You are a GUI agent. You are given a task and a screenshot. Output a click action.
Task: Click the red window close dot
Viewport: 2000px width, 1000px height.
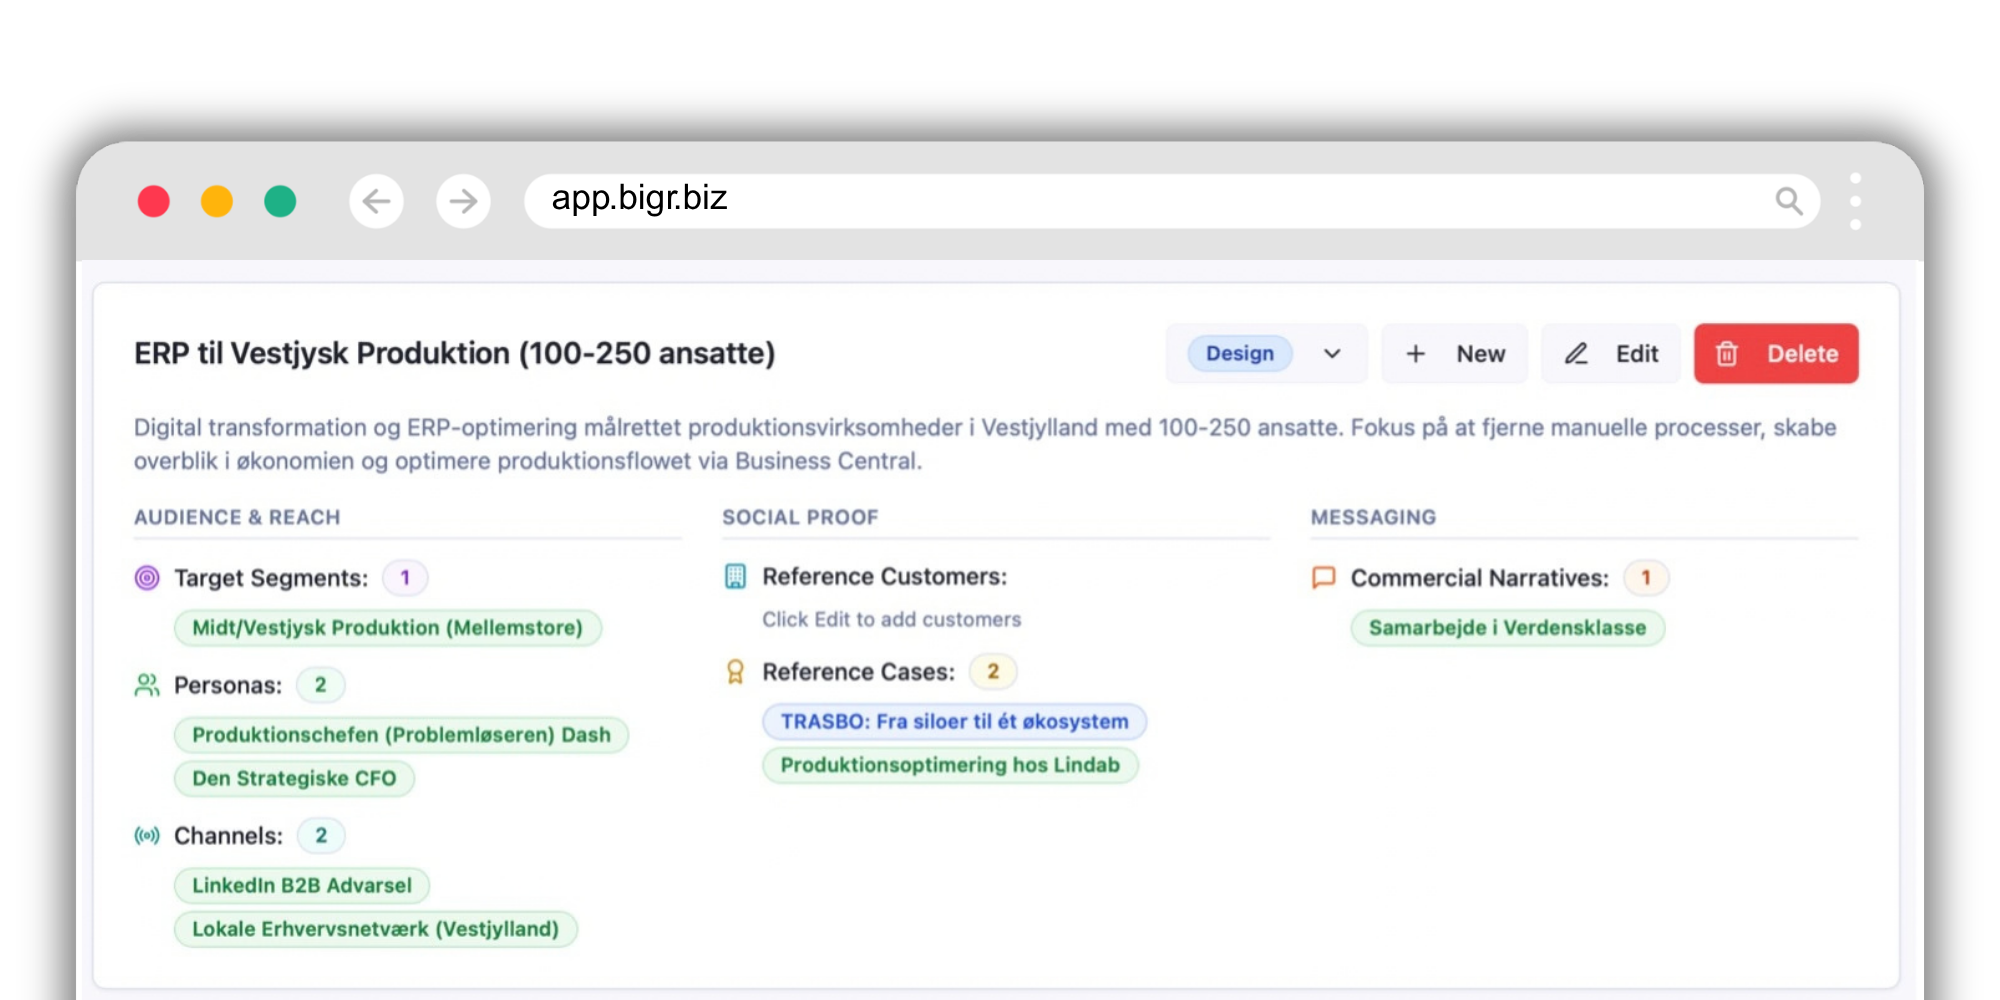click(x=153, y=201)
